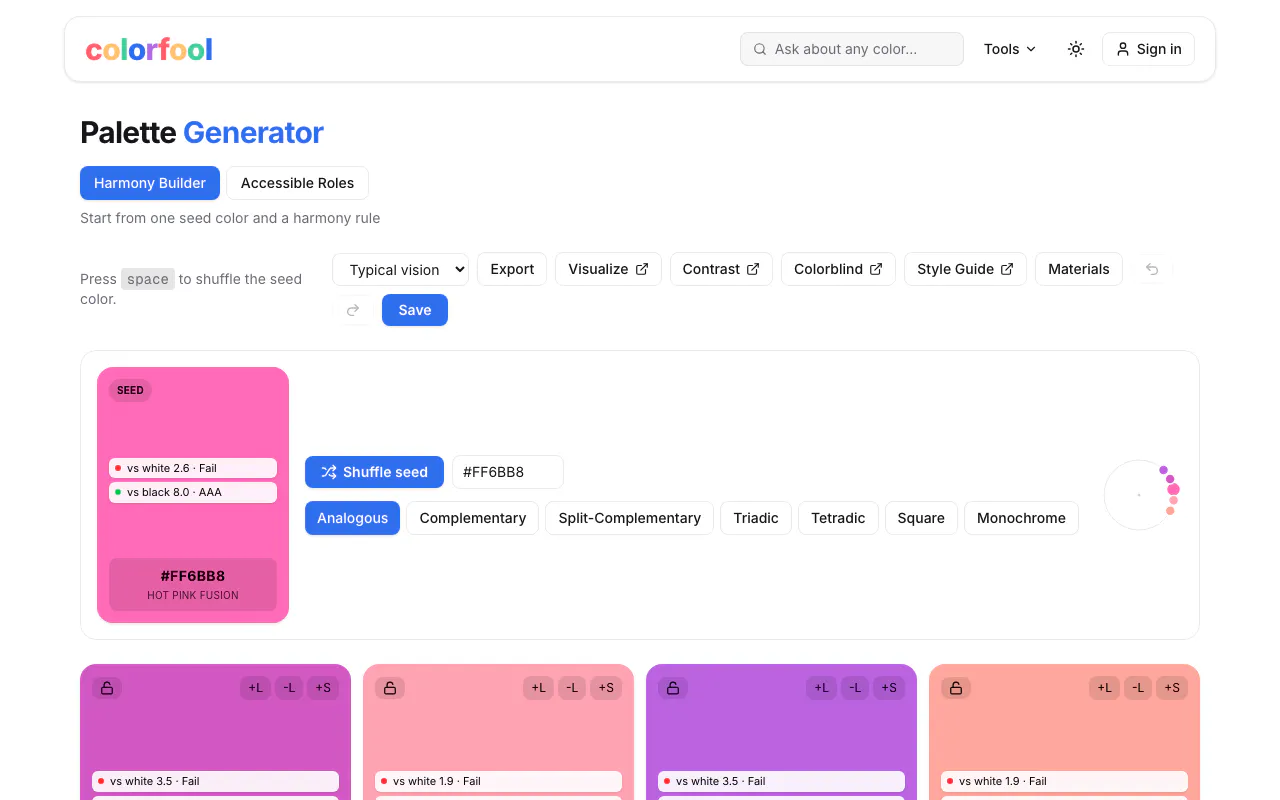Select Complementary harmony rule

(x=473, y=518)
